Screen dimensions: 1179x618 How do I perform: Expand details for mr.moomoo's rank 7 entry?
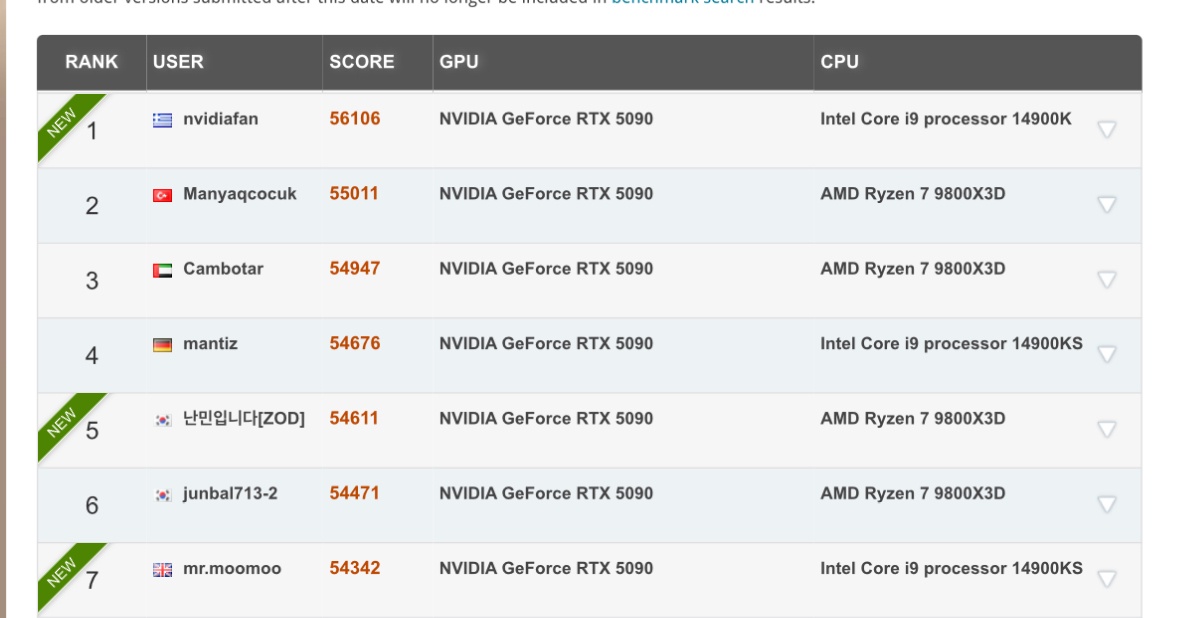tap(1106, 579)
